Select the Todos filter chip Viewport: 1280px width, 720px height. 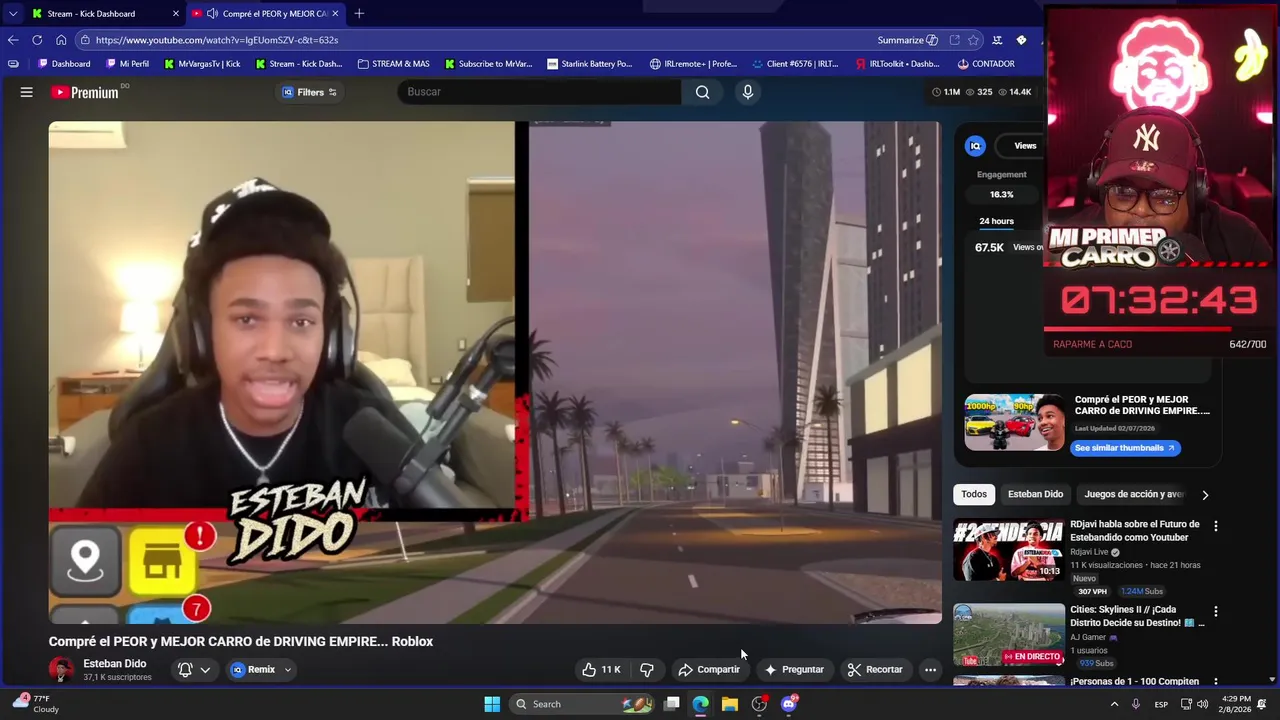coord(974,494)
